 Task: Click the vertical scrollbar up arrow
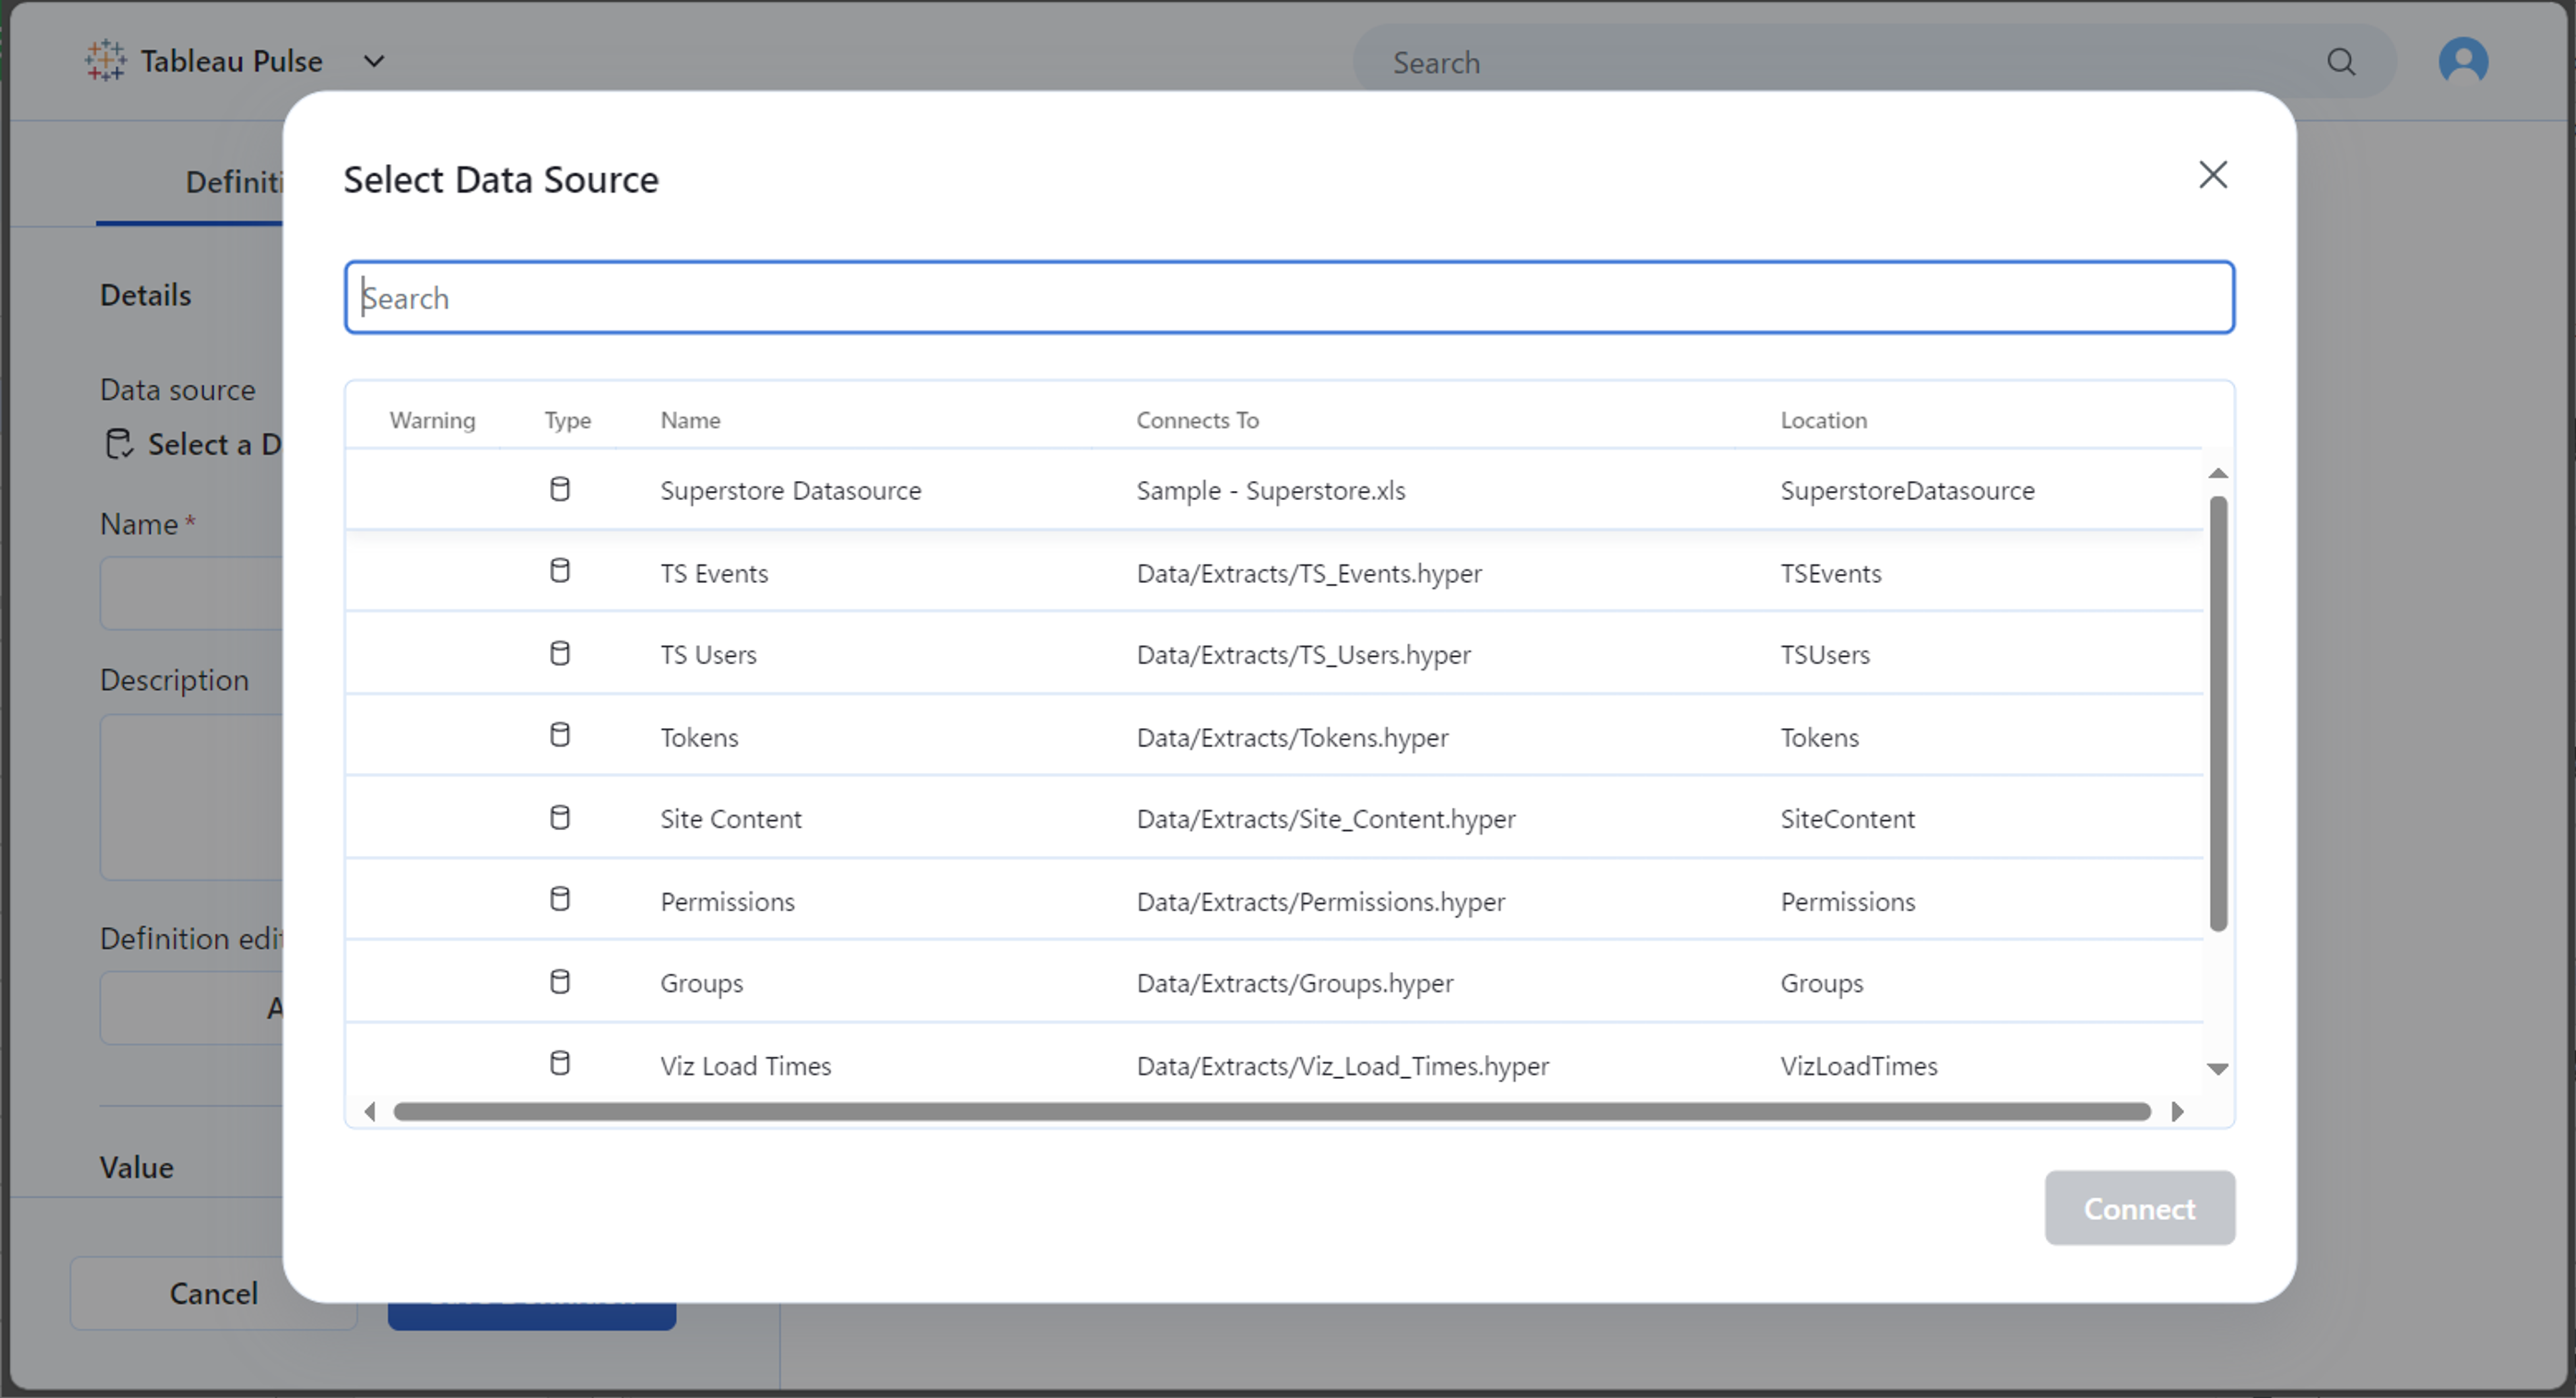click(x=2217, y=473)
